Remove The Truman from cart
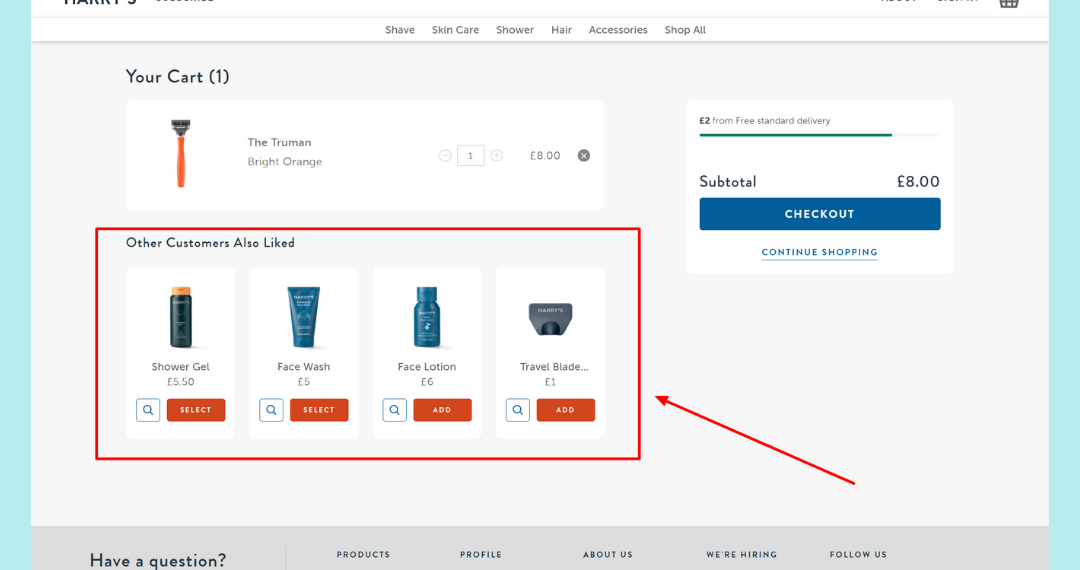The width and height of the screenshot is (1080, 570). [583, 156]
